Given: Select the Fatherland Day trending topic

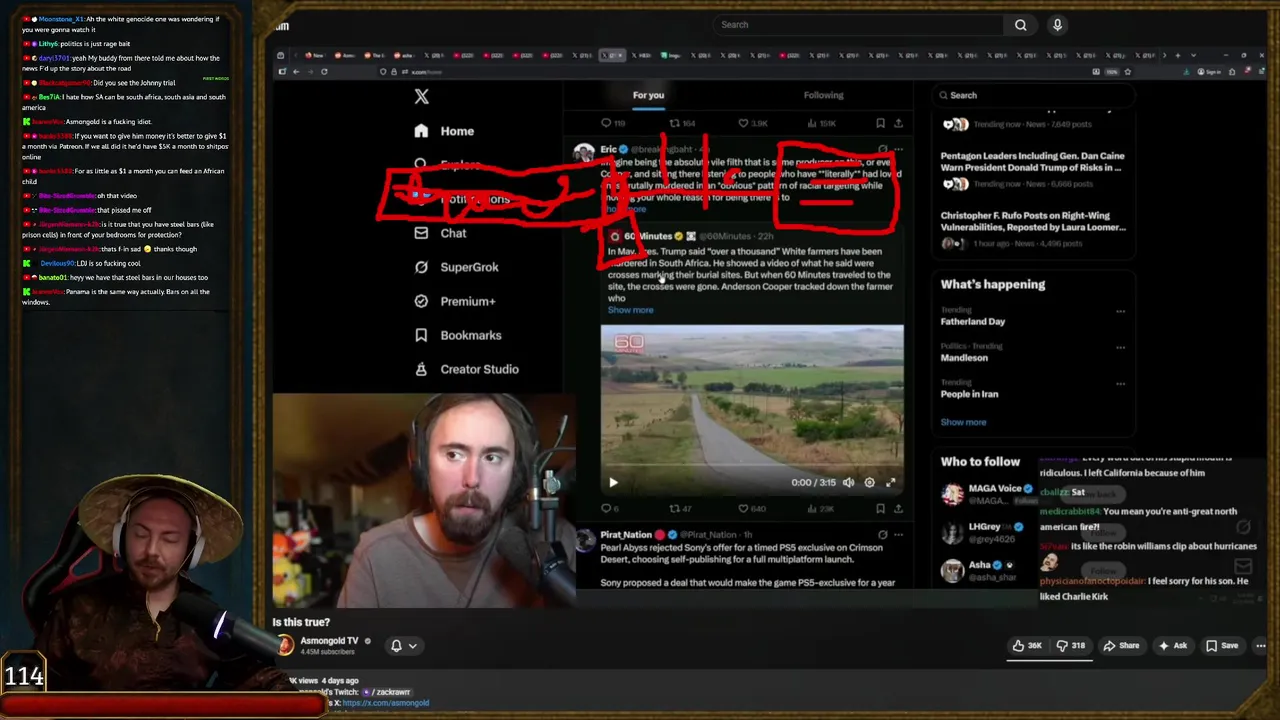Looking at the screenshot, I should (972, 322).
